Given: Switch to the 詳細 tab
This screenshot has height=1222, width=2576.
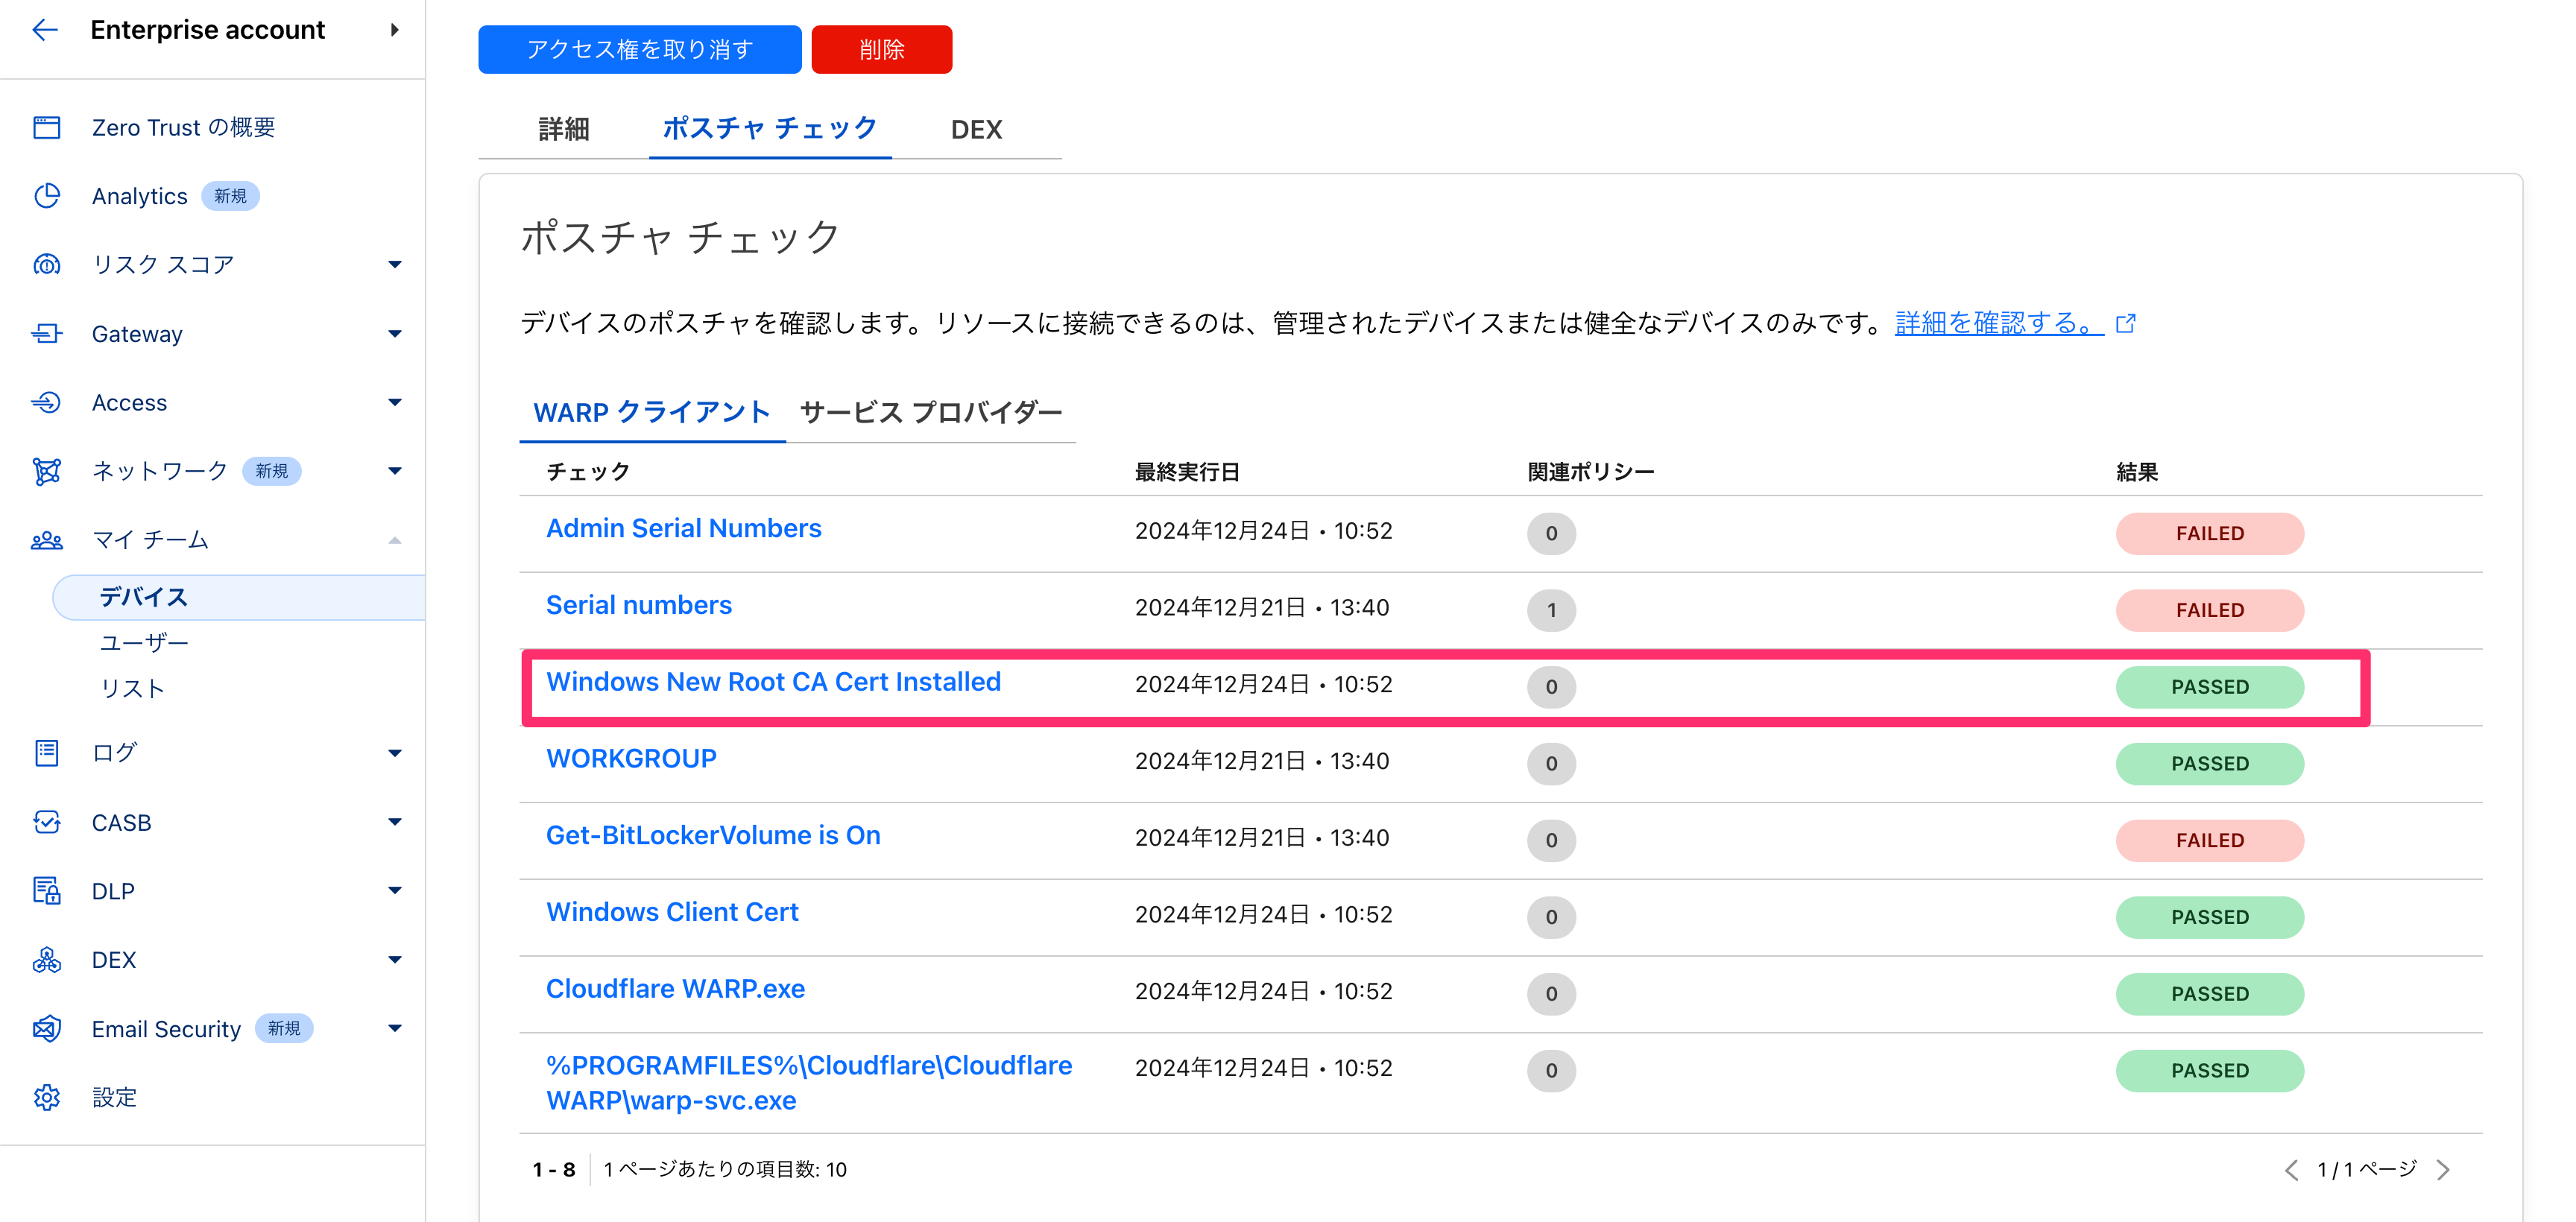Looking at the screenshot, I should (x=564, y=129).
